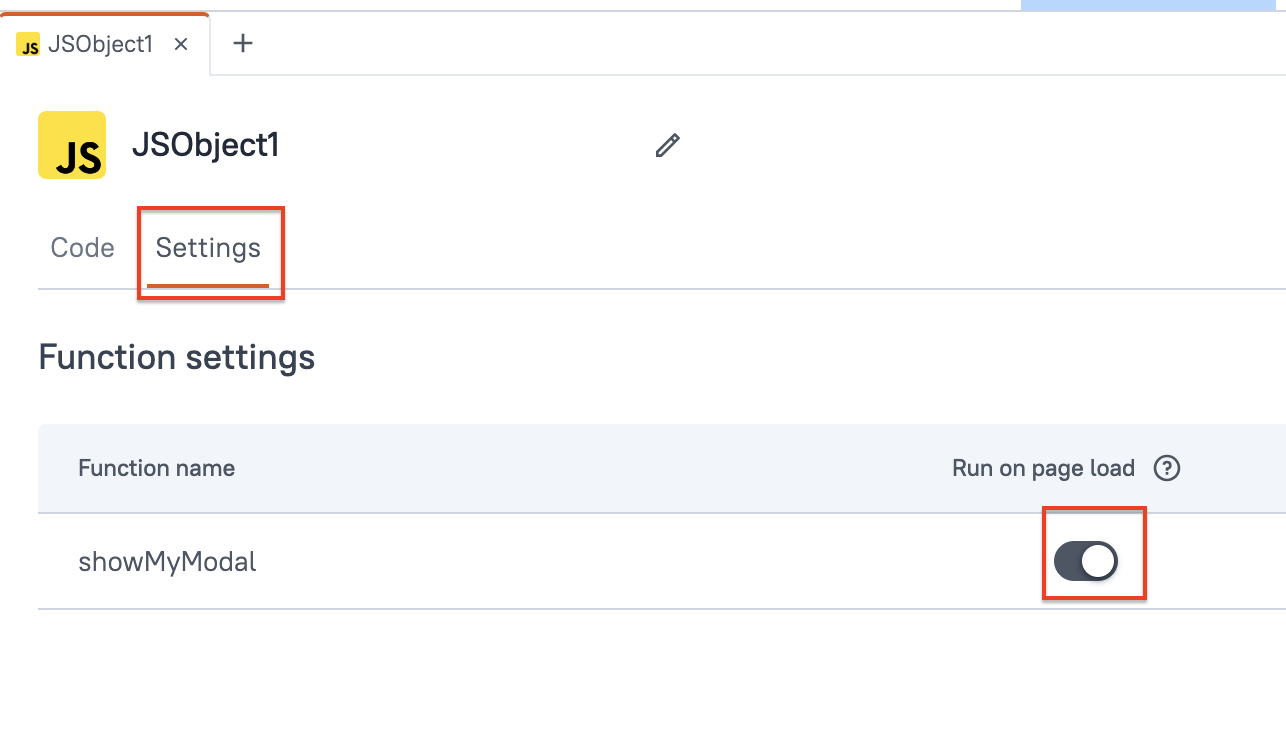
Task: Click the large yellow JS logo
Action: pos(72,145)
